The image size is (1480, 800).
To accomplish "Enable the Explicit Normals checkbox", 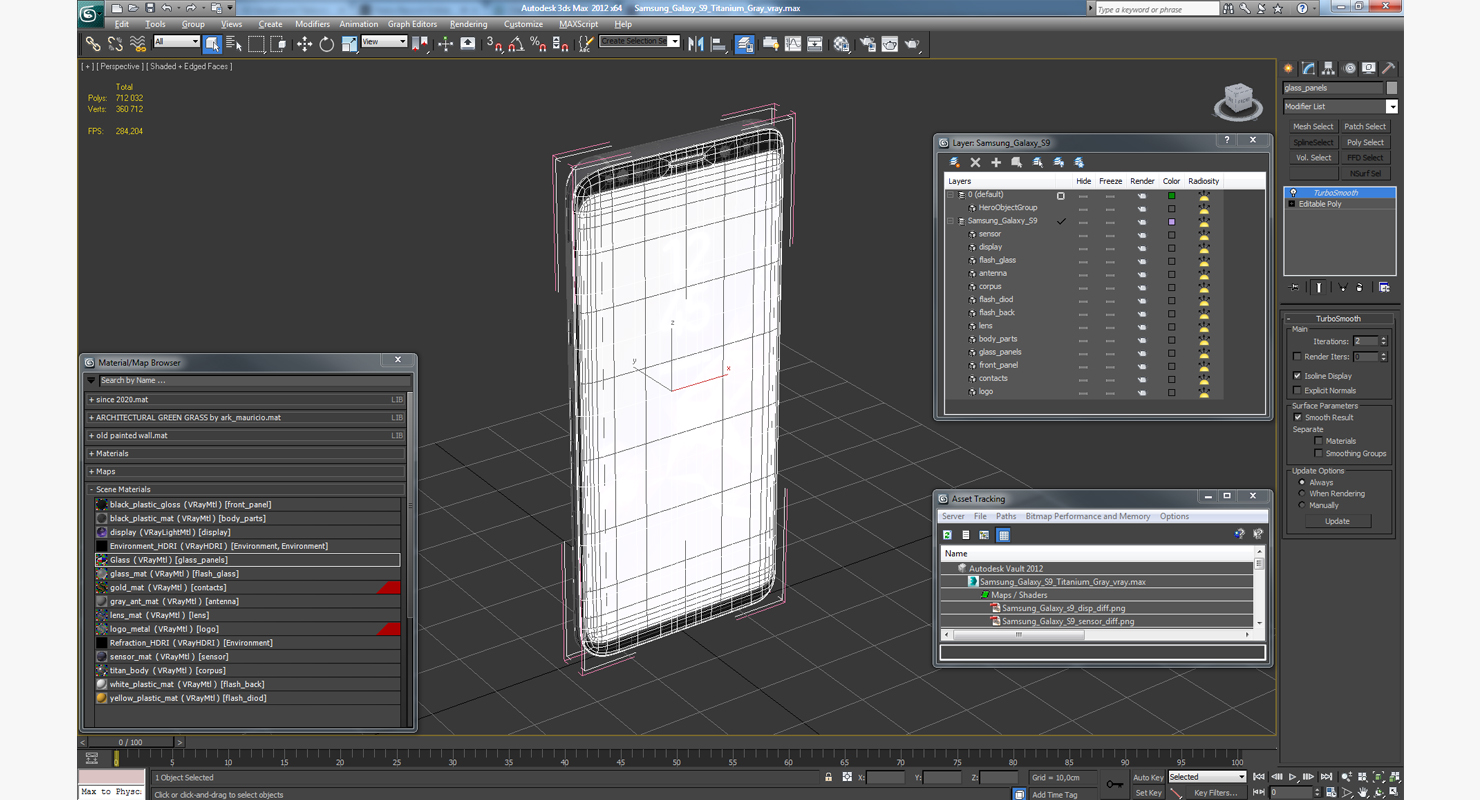I will click(x=1297, y=390).
